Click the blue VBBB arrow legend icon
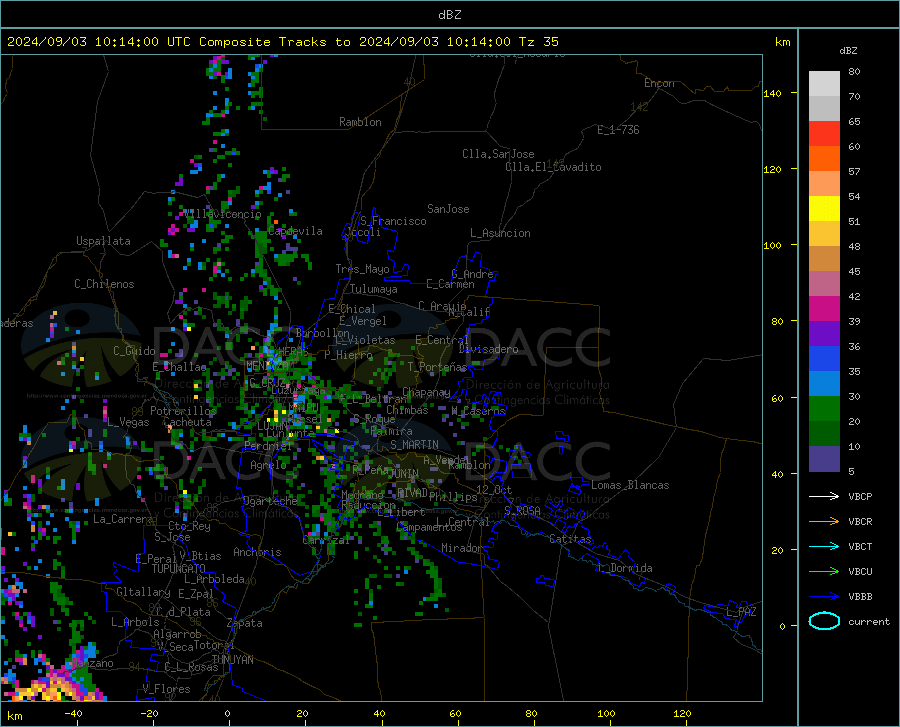Image resolution: width=900 pixels, height=727 pixels. [824, 596]
